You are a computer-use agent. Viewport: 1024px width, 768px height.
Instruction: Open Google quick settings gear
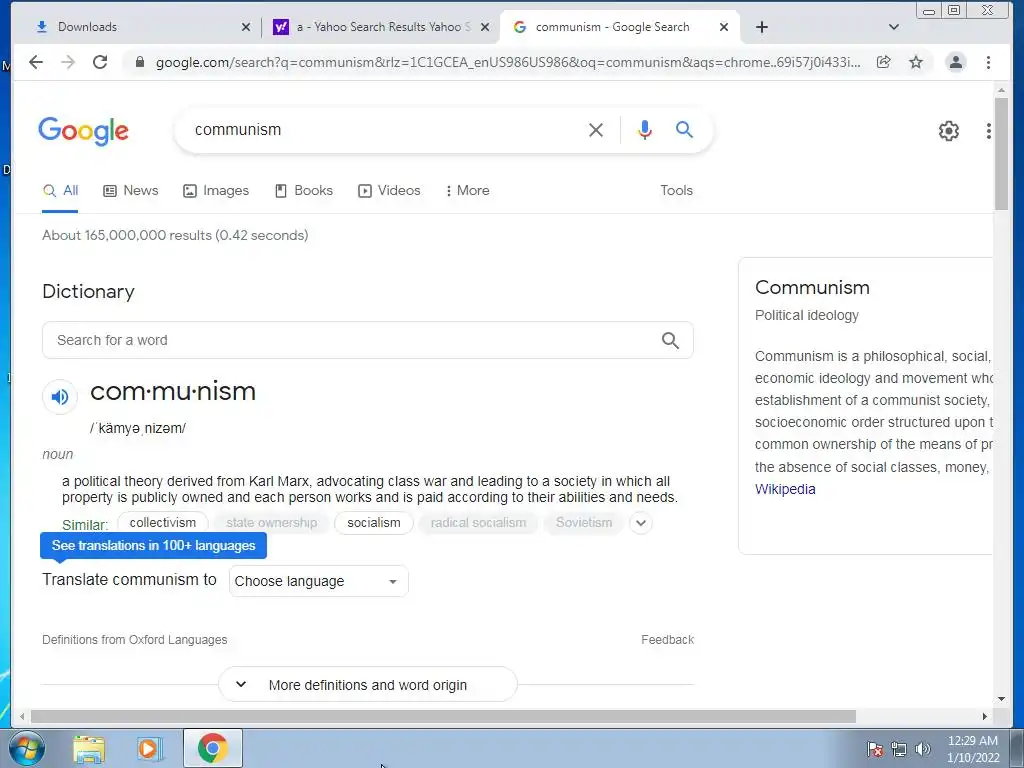coord(948,131)
